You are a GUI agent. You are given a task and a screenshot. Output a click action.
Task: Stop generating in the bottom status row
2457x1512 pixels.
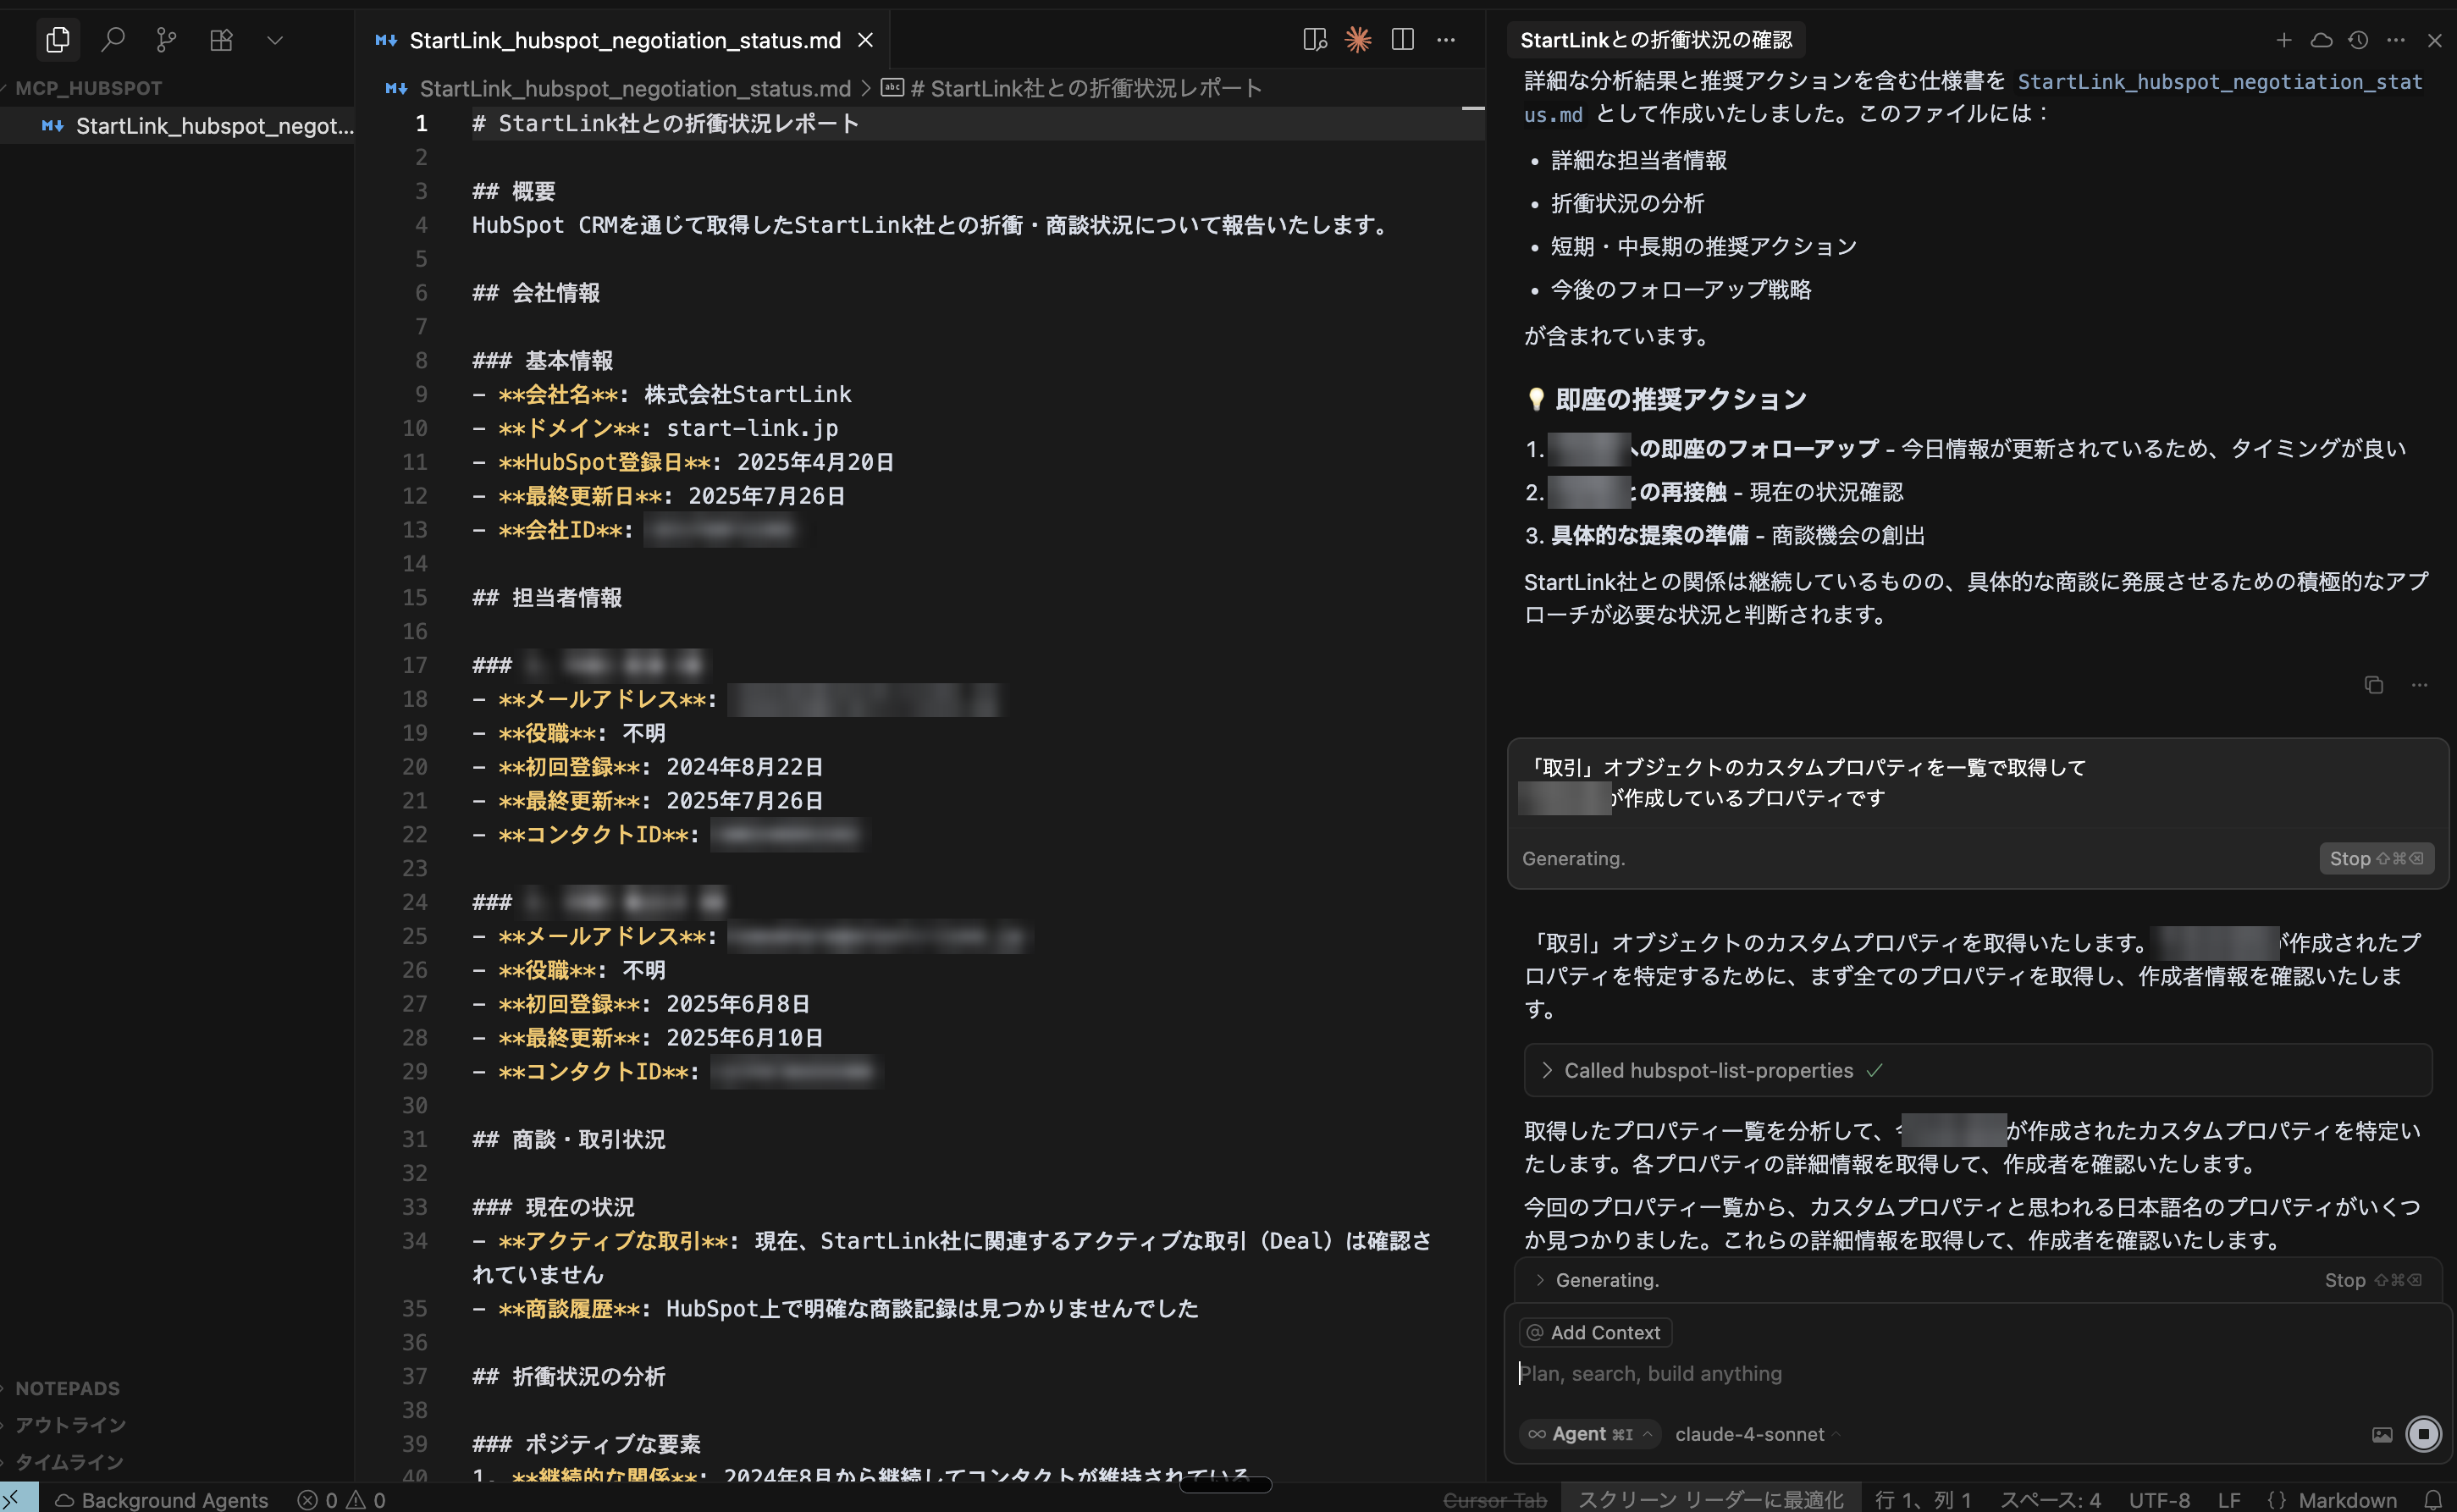[2372, 1280]
